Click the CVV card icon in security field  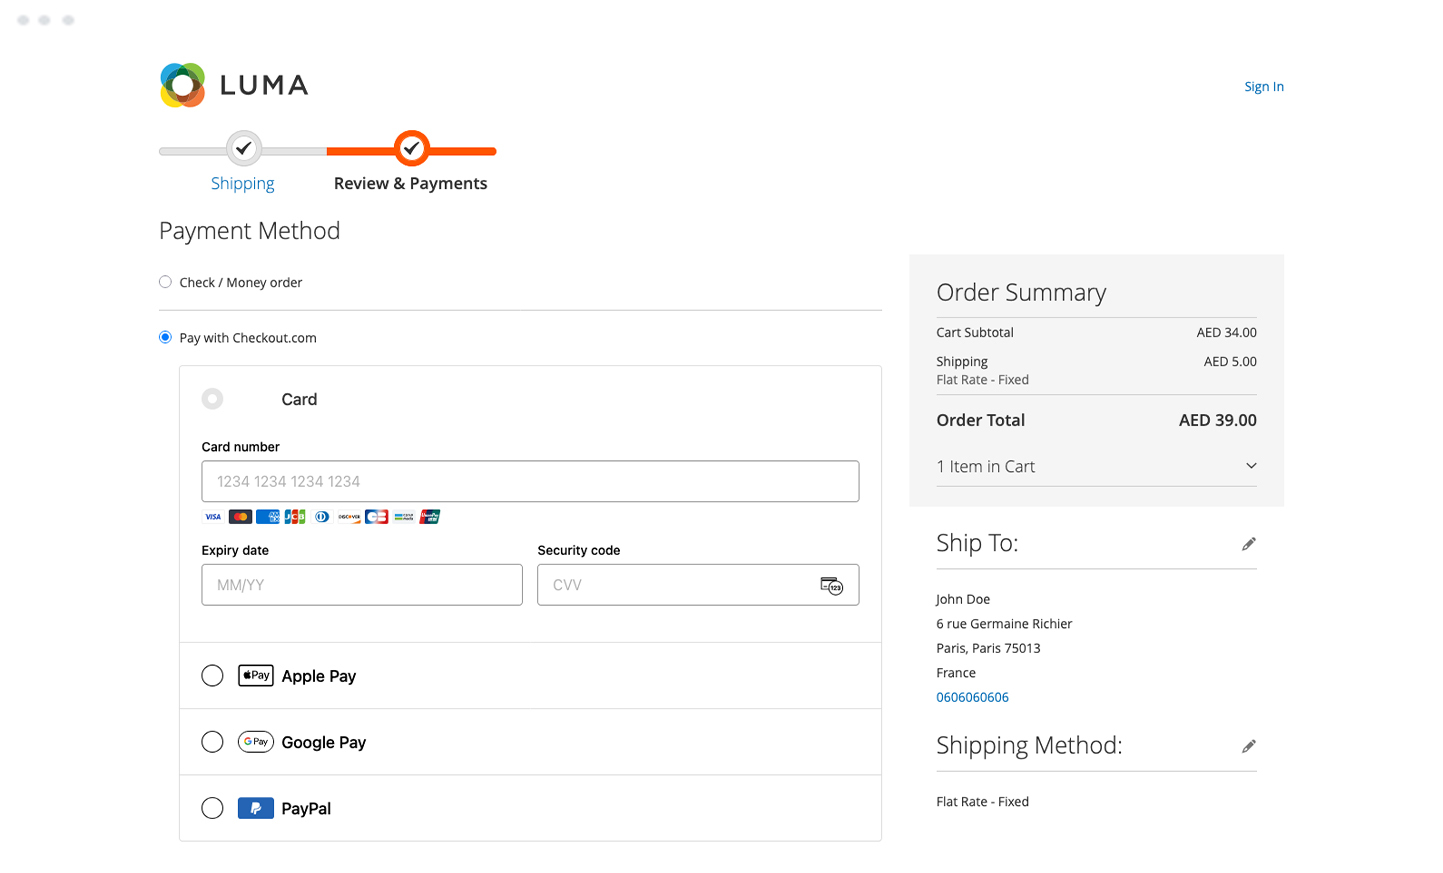[833, 584]
